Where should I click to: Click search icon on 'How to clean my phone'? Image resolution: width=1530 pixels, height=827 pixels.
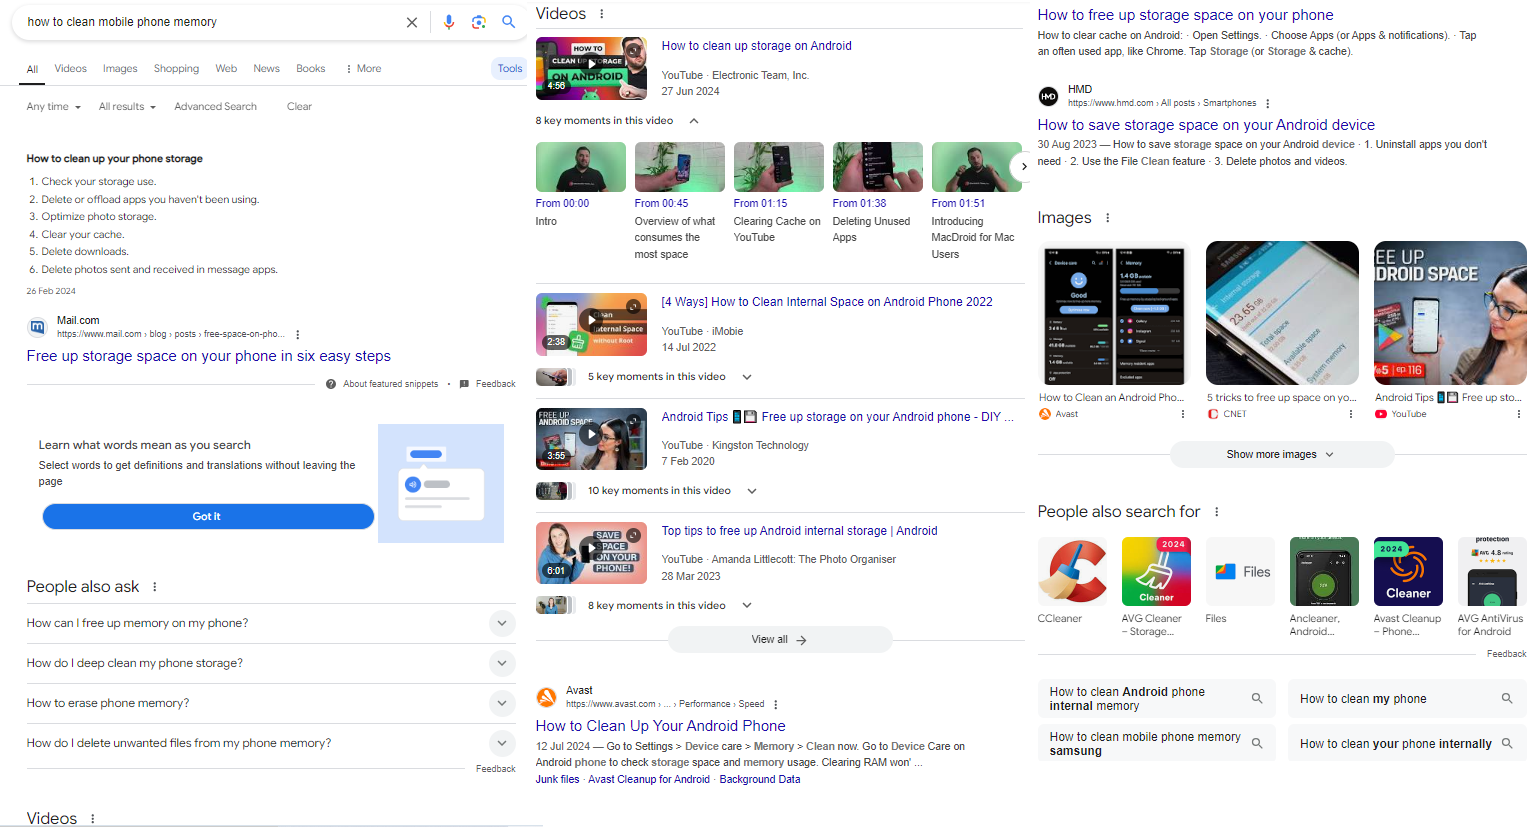click(x=1507, y=699)
